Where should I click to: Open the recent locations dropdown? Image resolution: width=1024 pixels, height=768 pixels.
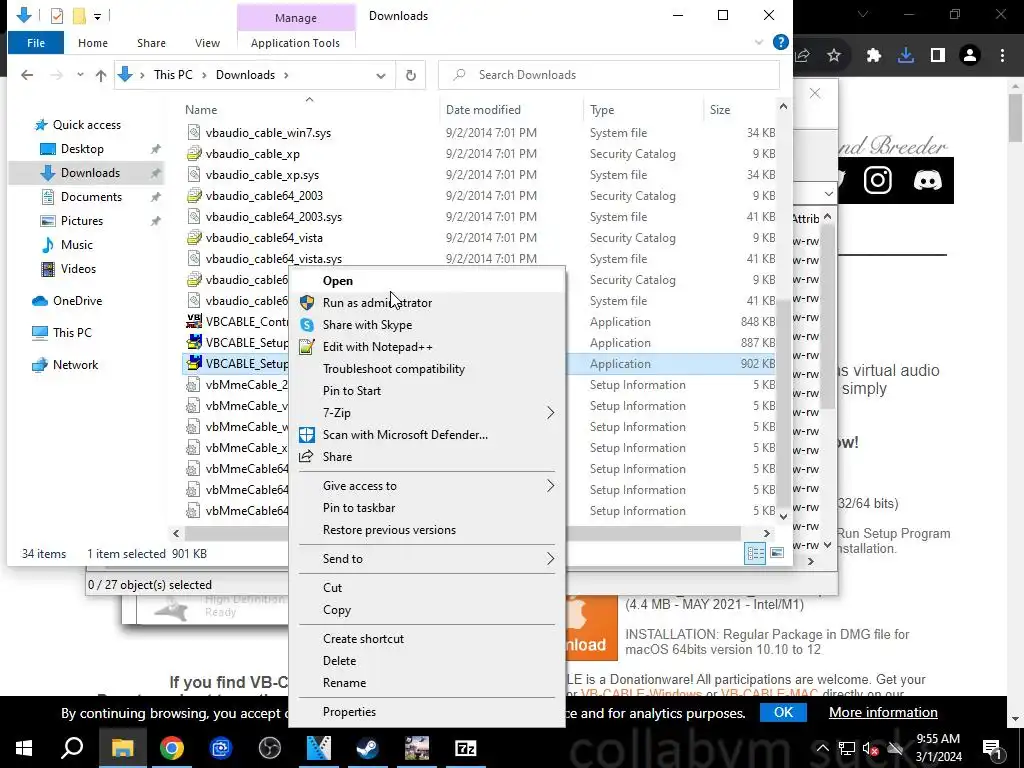(80, 75)
